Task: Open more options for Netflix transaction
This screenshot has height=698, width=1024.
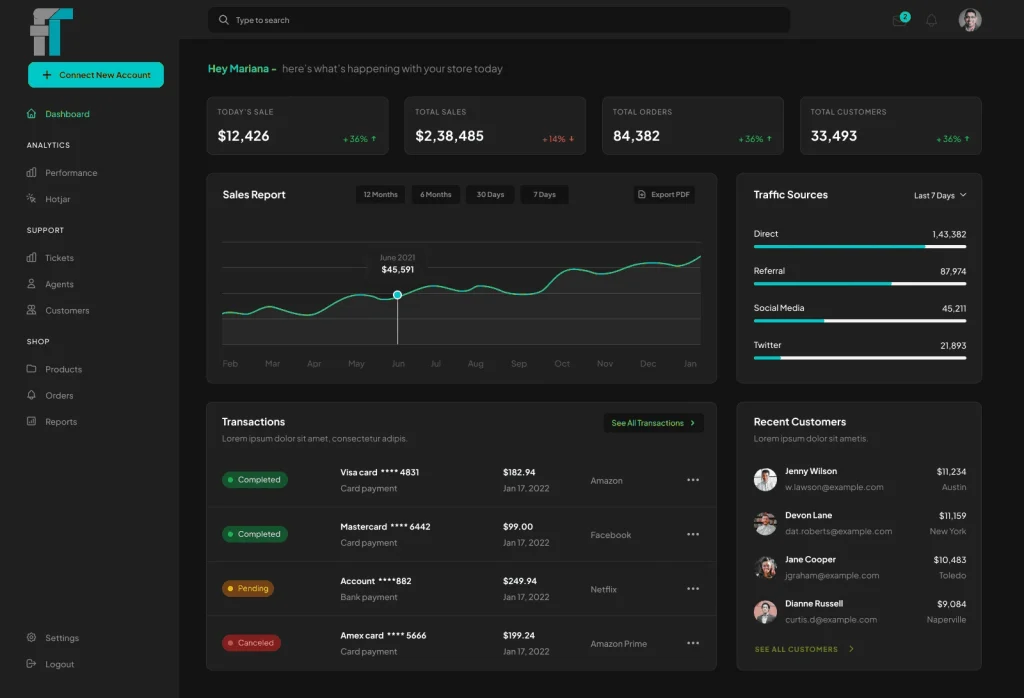Action: point(692,589)
